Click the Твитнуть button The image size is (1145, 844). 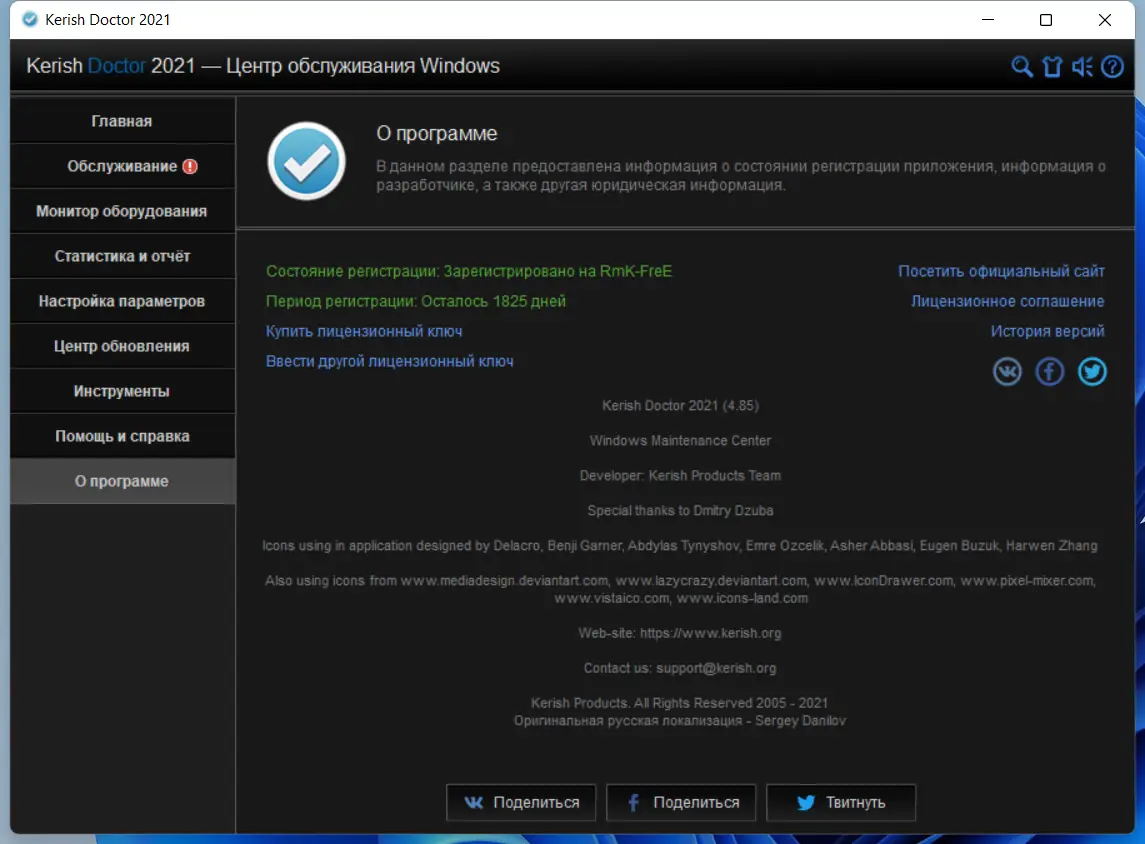[x=840, y=802]
